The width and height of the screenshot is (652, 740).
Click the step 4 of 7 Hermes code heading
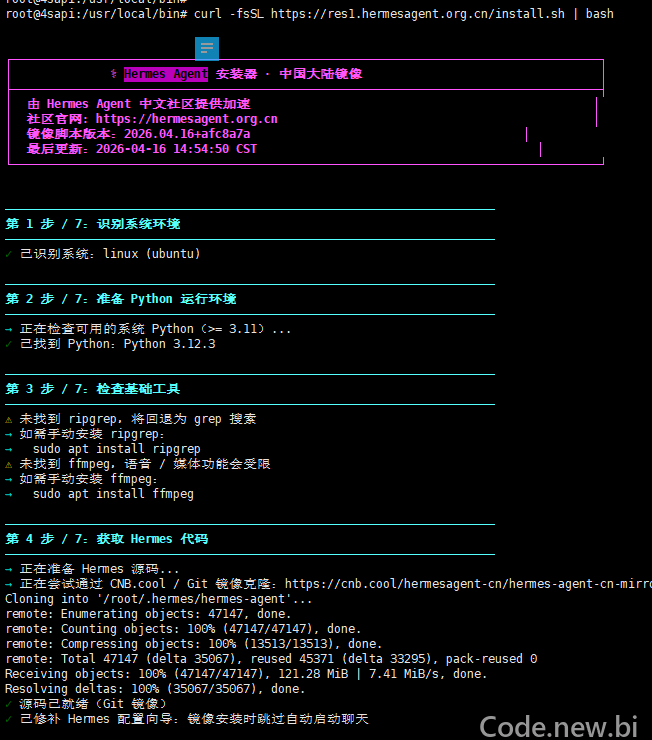tap(107, 539)
